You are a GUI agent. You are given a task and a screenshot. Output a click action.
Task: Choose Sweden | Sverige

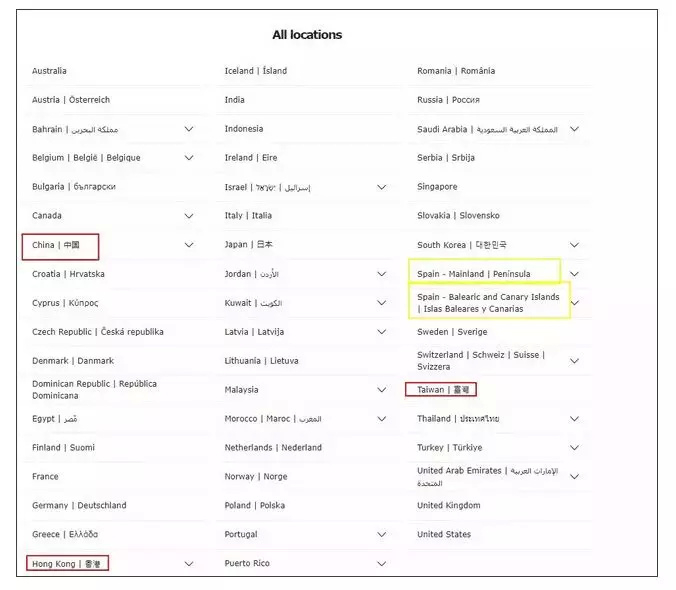click(x=452, y=332)
